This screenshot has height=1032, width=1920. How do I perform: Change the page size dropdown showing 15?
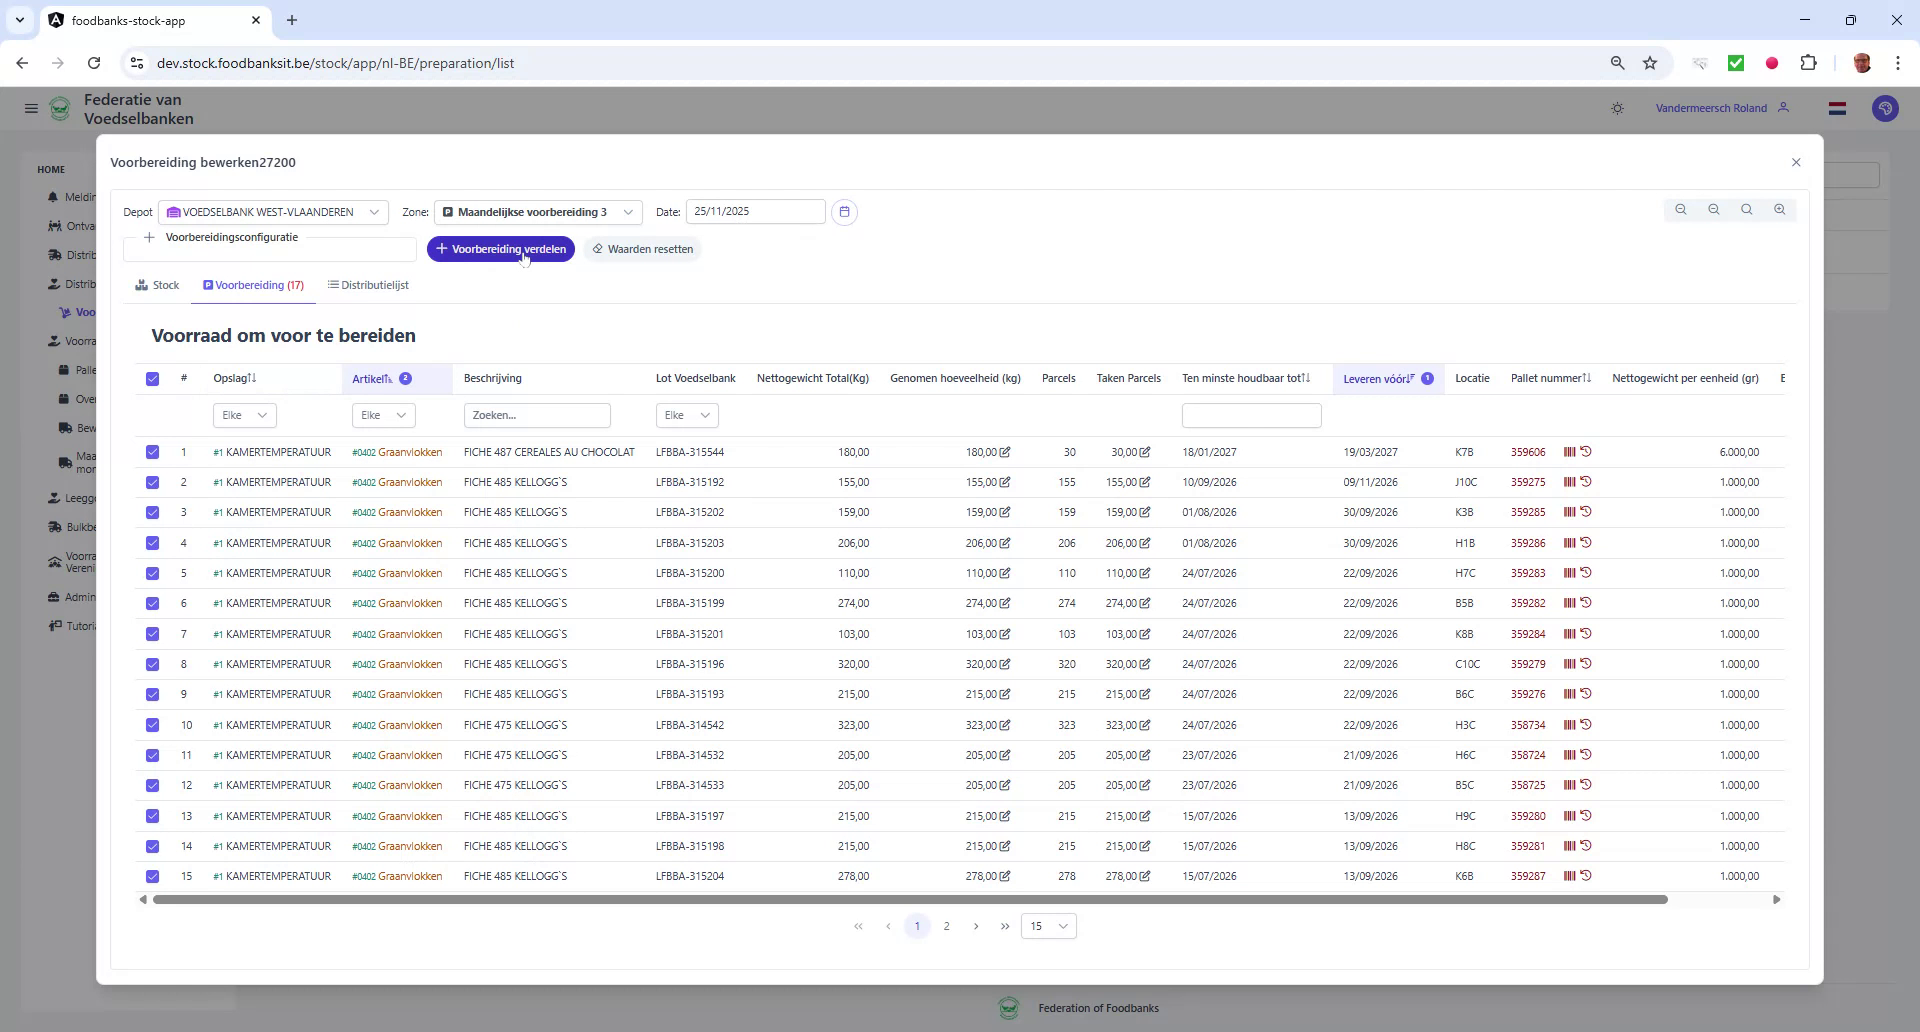tap(1047, 926)
